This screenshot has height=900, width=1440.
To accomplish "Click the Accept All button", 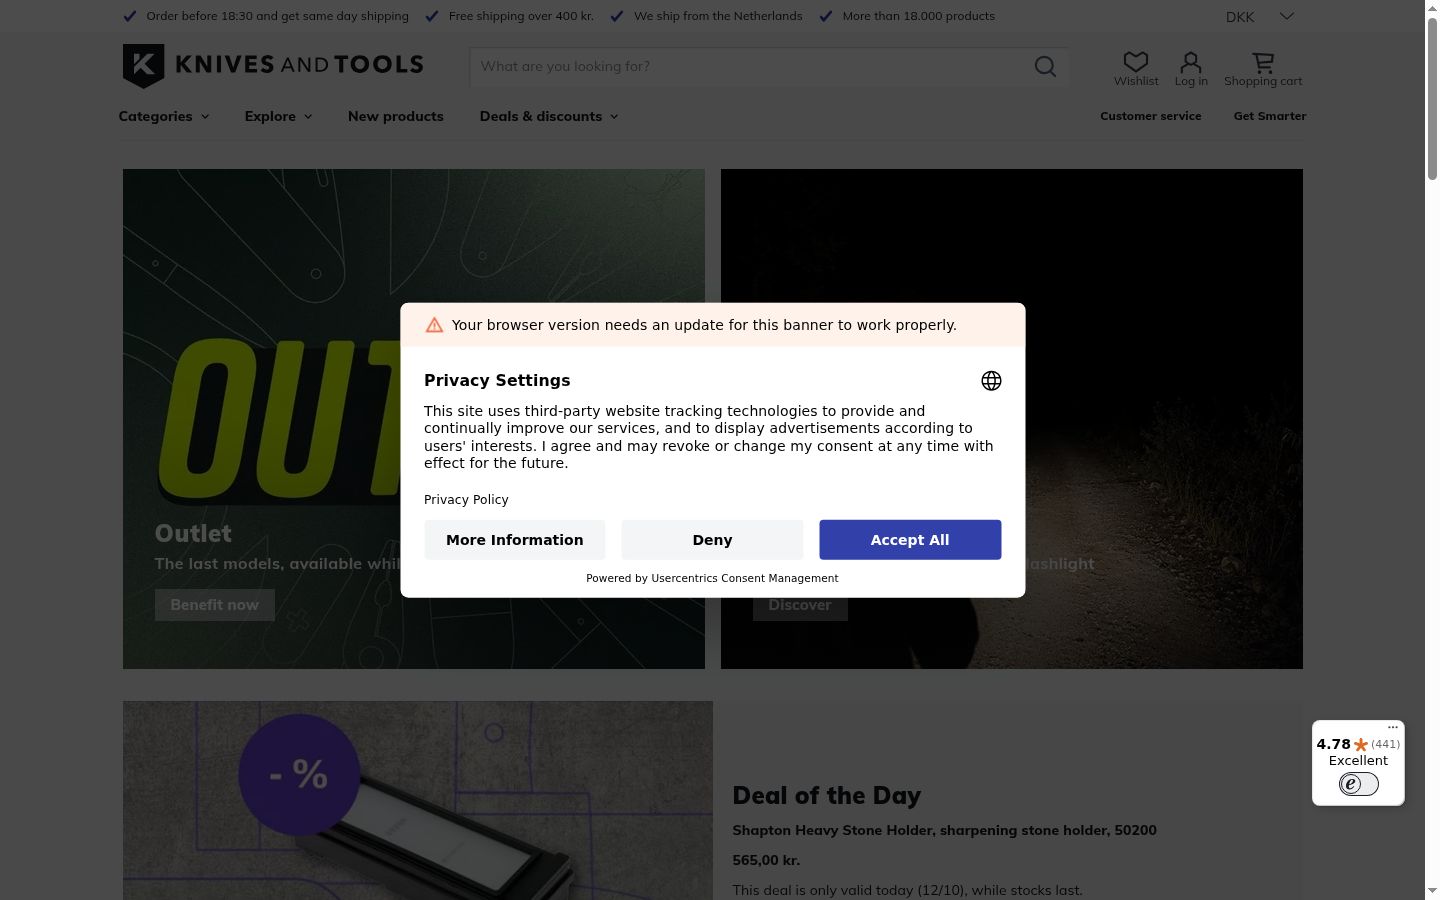I will point(910,540).
